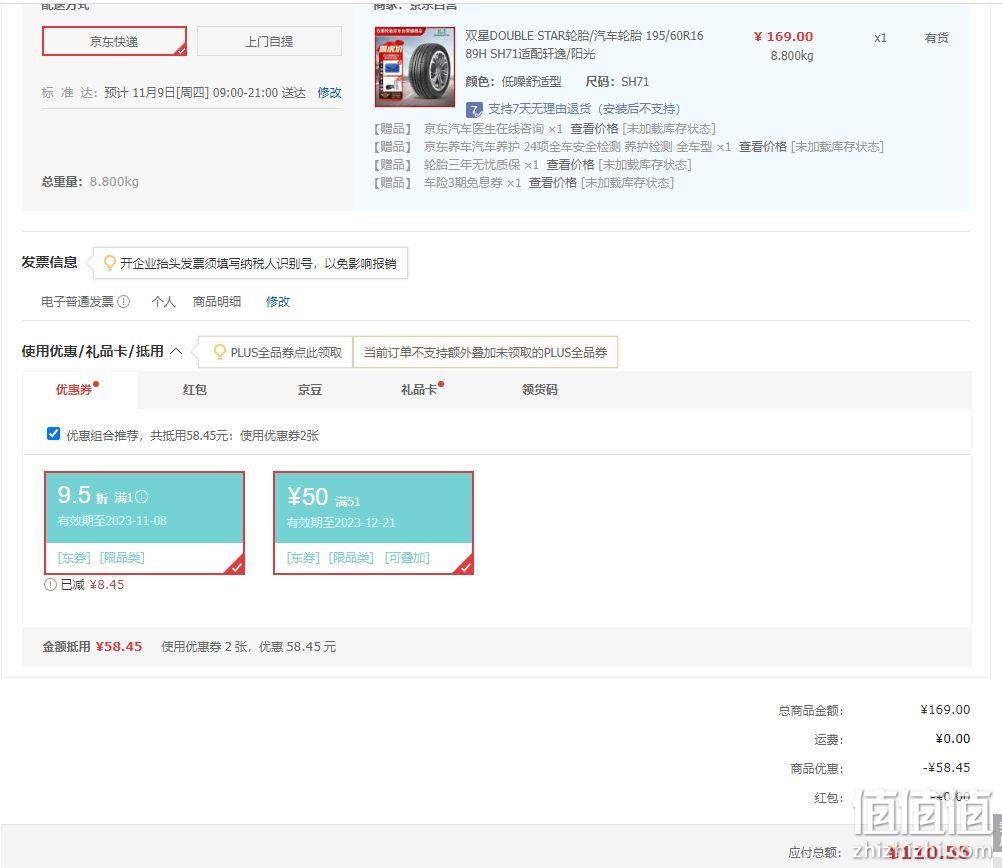Switch to 红包 tab
1002x868 pixels.
(195, 389)
